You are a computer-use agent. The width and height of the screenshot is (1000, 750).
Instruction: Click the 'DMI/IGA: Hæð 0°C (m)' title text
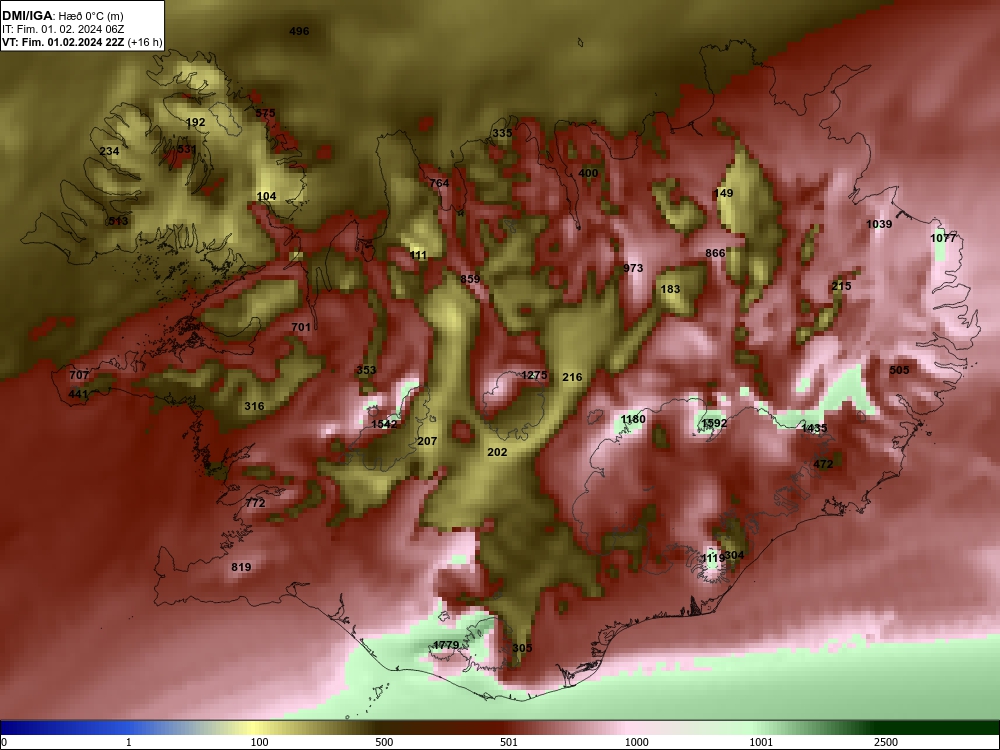62,16
